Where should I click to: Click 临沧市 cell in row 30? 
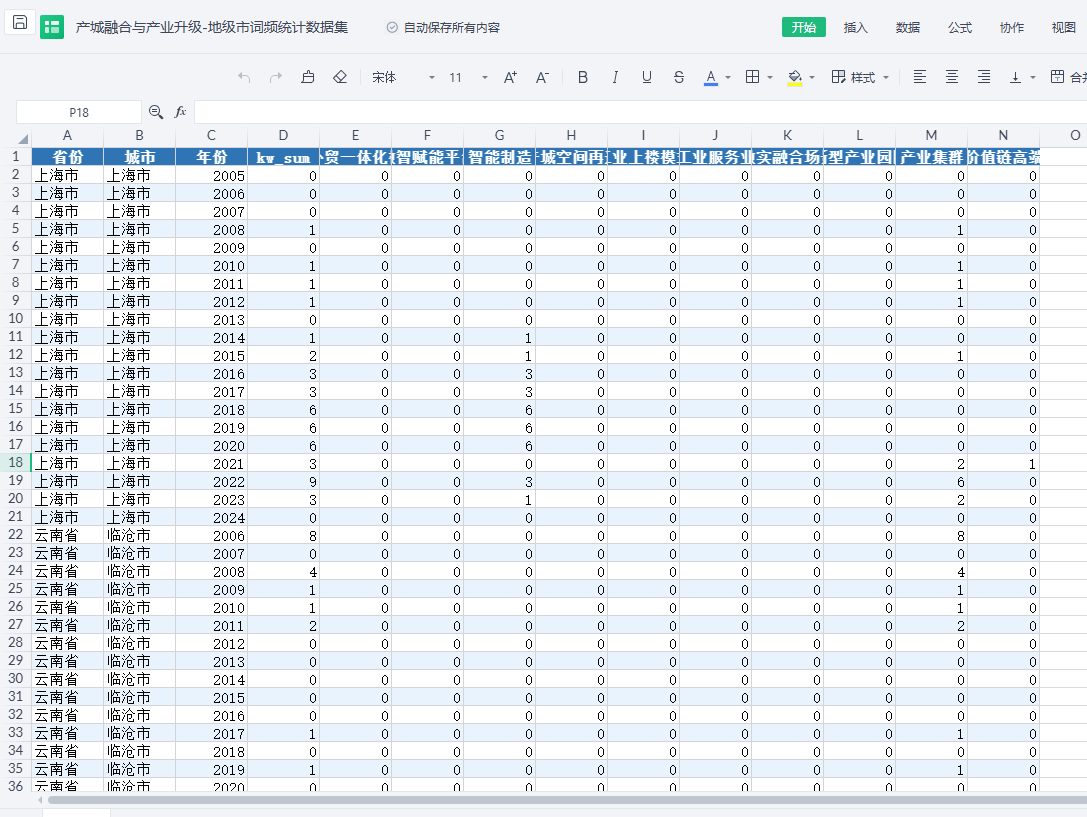[x=139, y=680]
